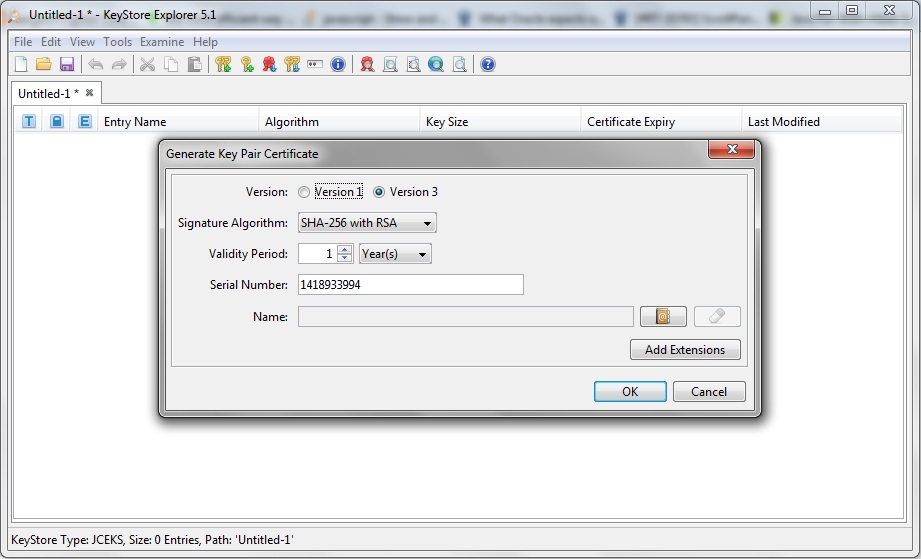Select the Version 1 radio button
Screen dimensions: 921x559
tap(304, 192)
